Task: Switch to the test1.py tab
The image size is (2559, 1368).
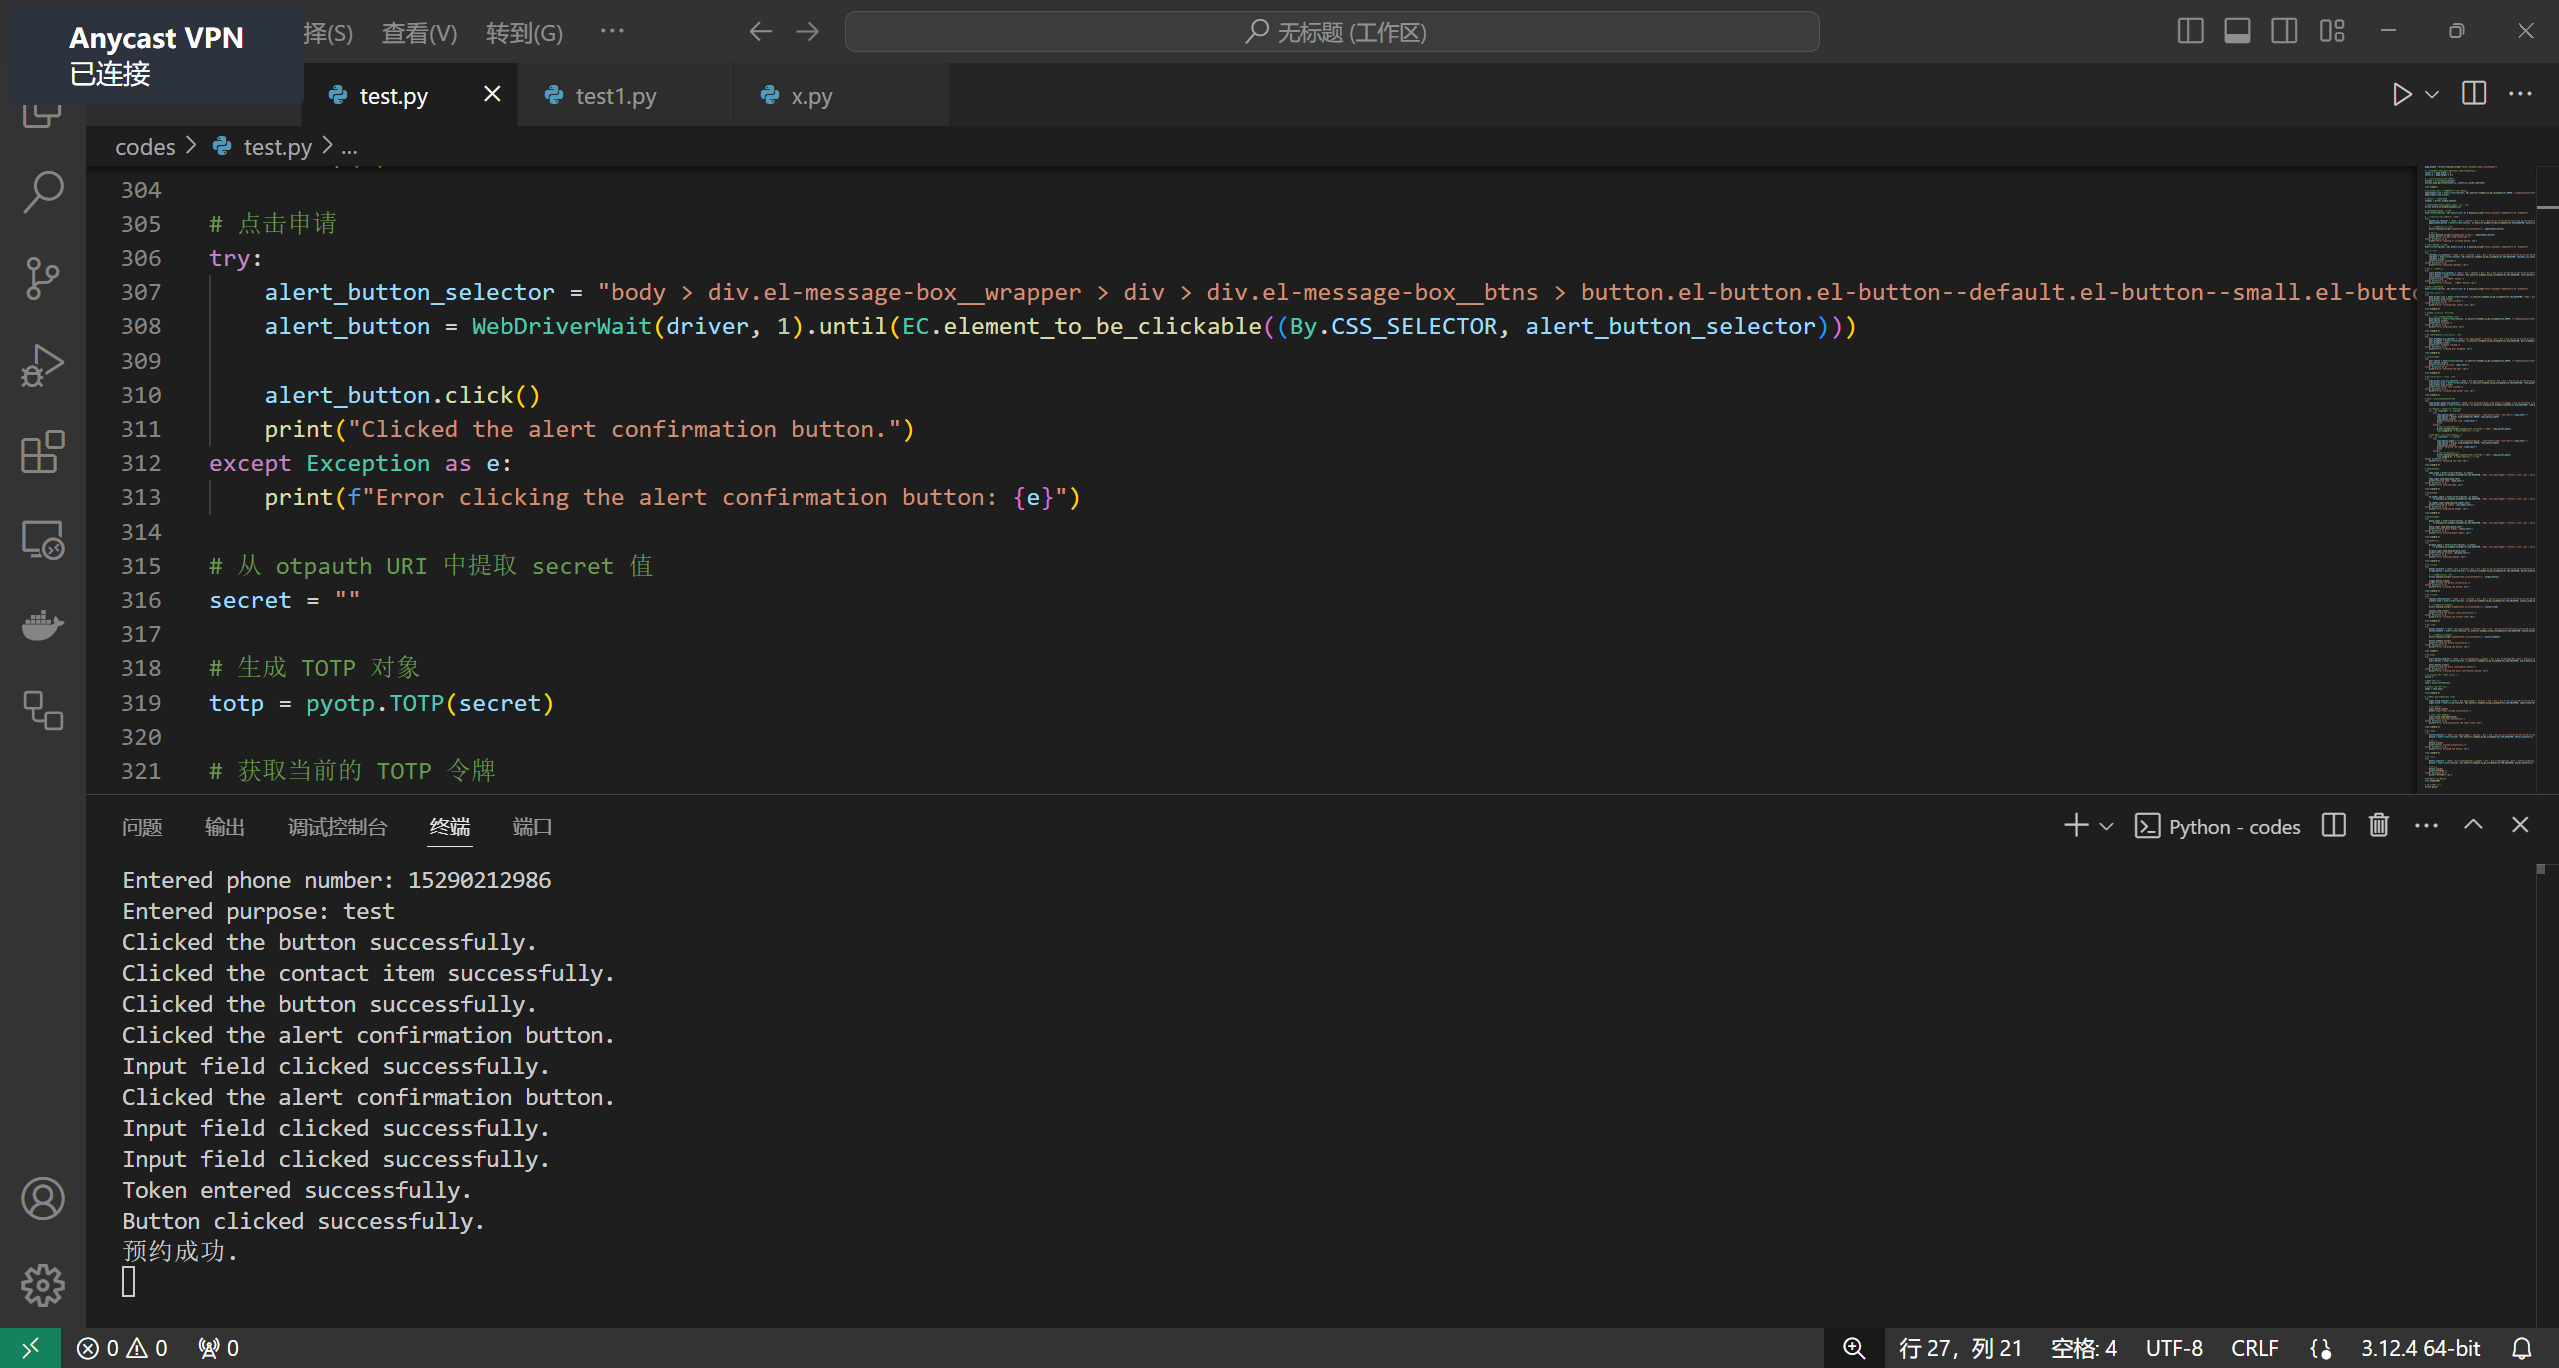Action: click(615, 96)
